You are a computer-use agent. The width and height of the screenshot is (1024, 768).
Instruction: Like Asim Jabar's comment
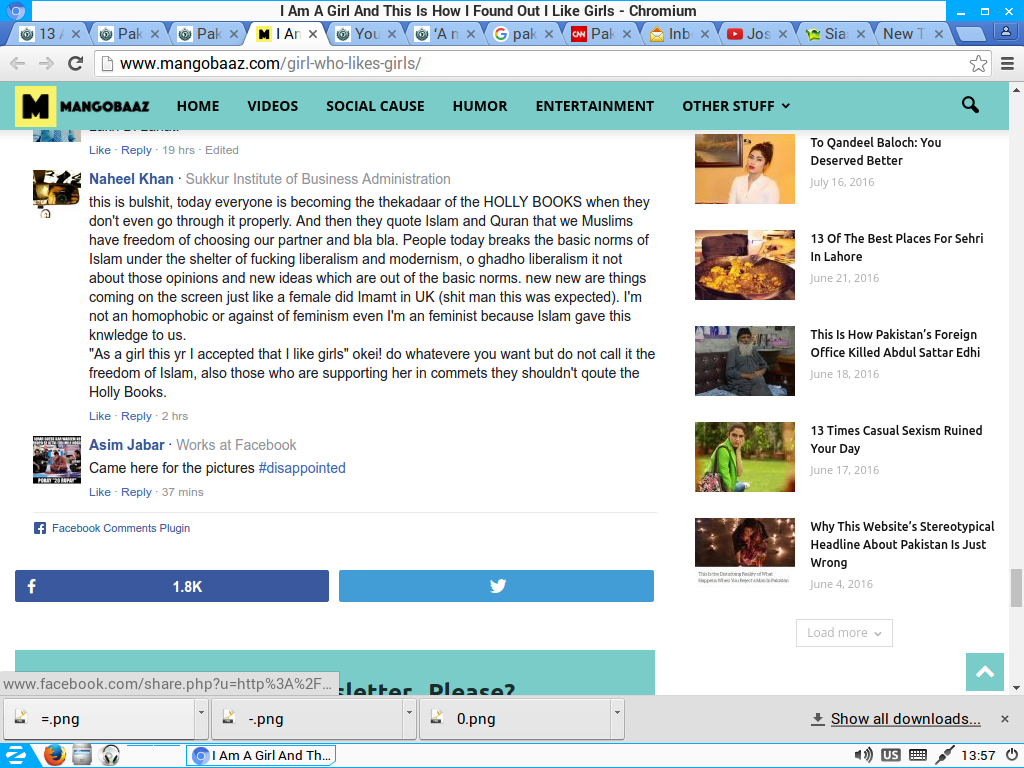click(x=100, y=492)
